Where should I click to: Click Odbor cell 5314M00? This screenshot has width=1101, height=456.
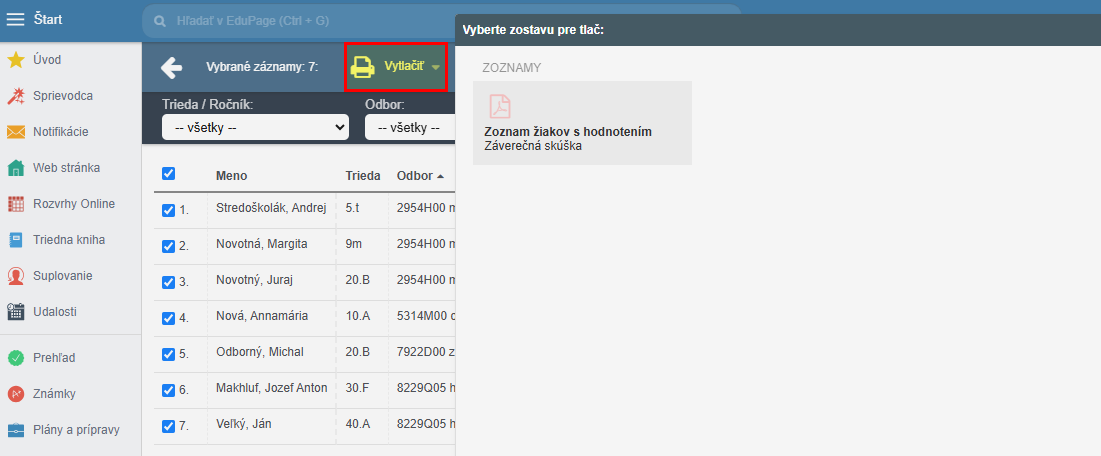point(426,315)
